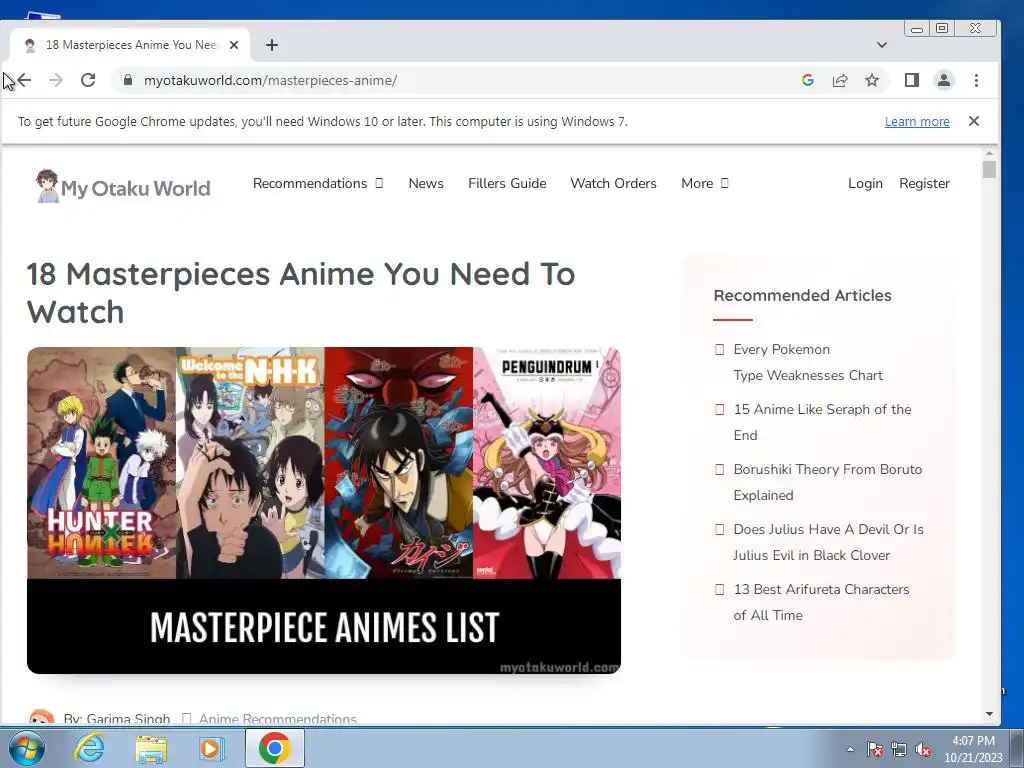Open 13 Best Arifureta Characters article
This screenshot has height=768, width=1024.
(821, 602)
